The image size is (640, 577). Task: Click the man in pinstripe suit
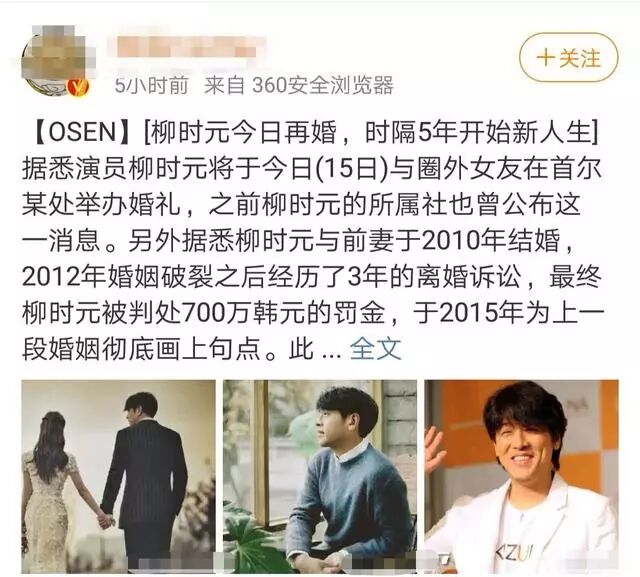(144, 482)
